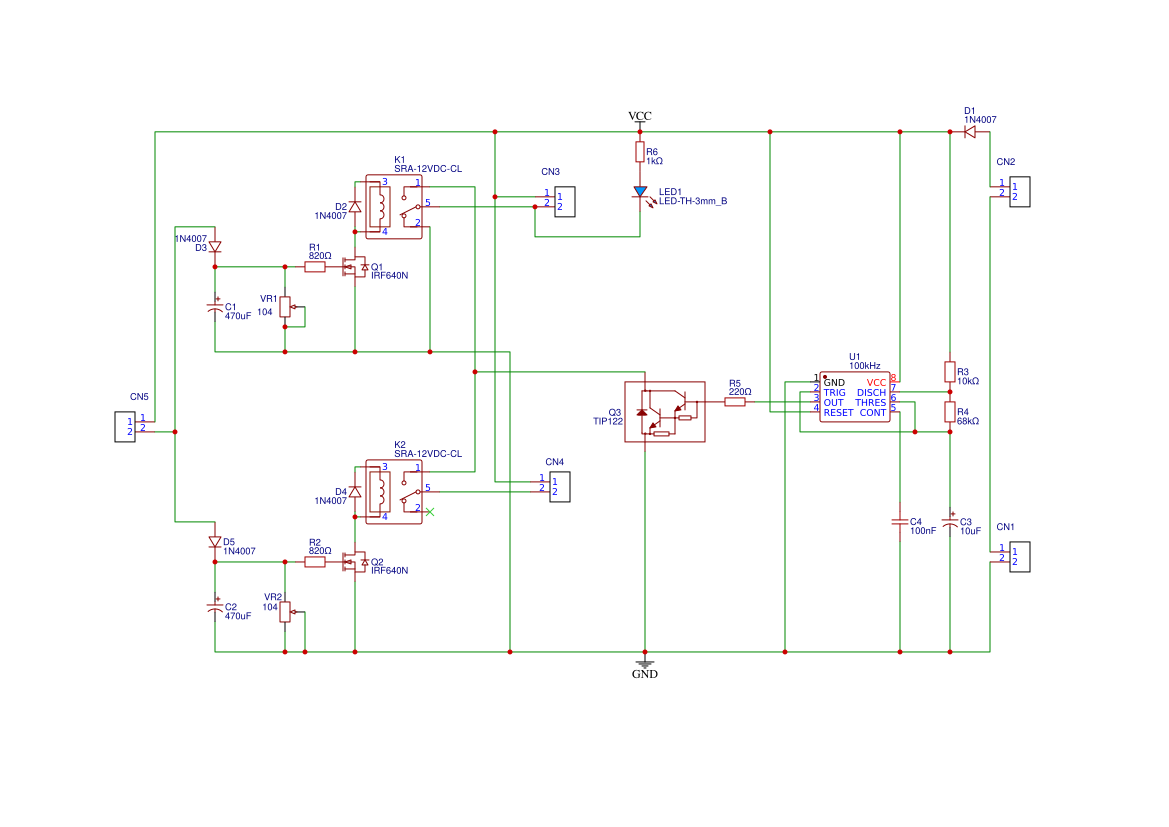Click the R6 resistor symbol

coord(640,152)
